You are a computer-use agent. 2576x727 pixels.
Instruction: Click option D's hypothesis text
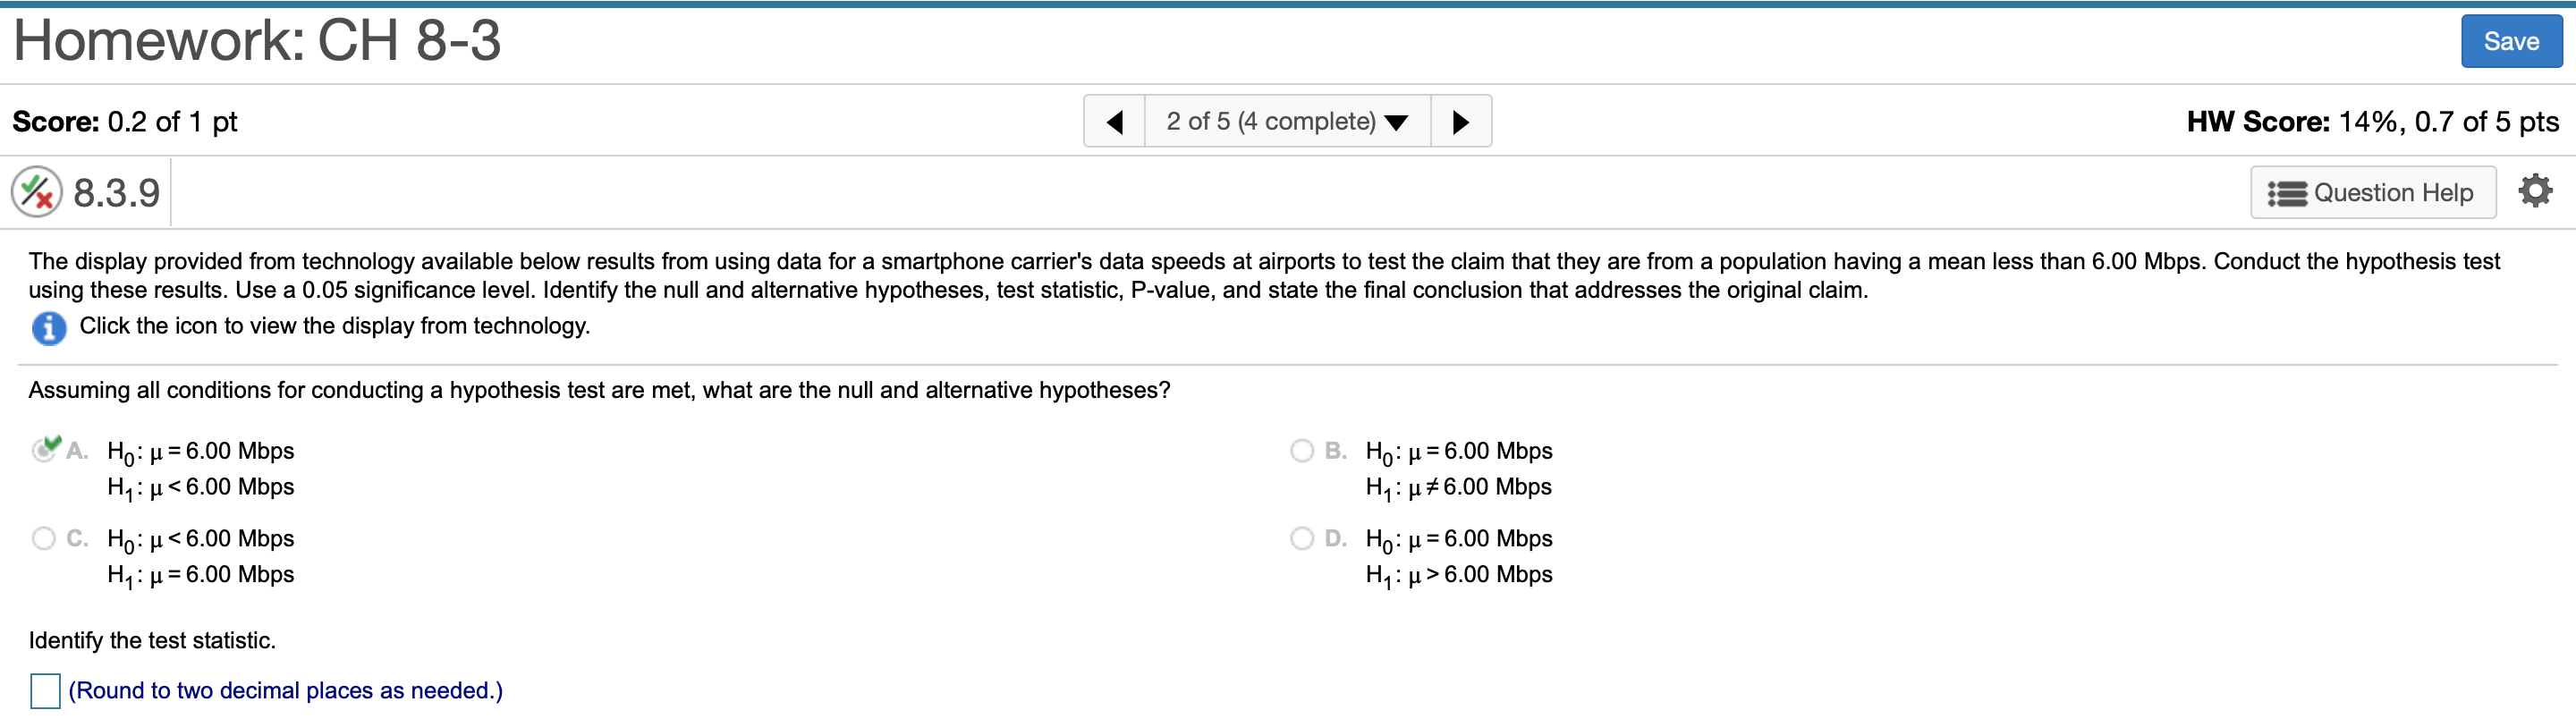[1458, 556]
